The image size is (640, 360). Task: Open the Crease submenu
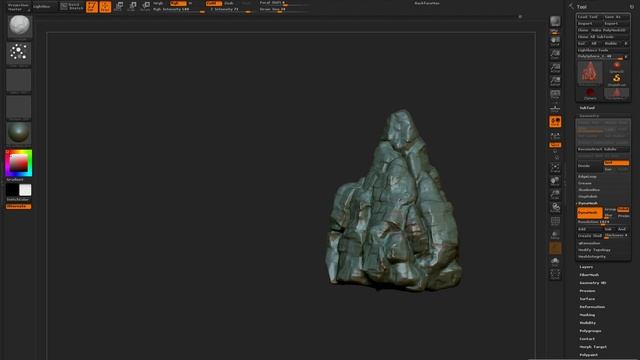[585, 183]
